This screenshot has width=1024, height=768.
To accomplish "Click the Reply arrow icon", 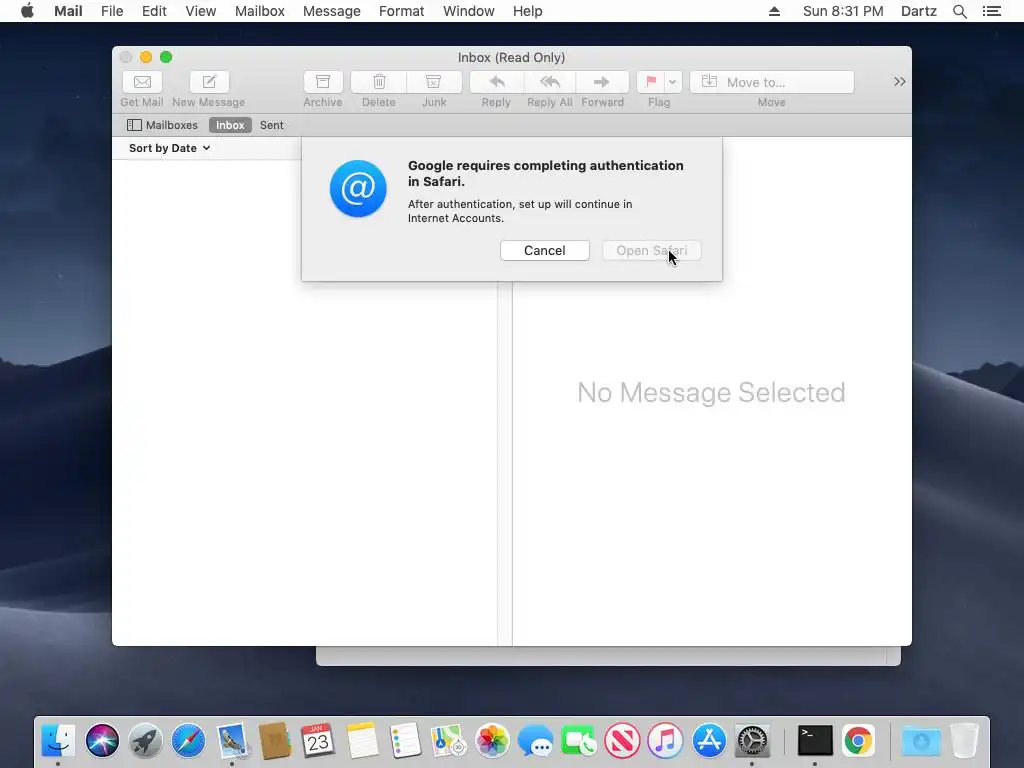I will [x=496, y=82].
